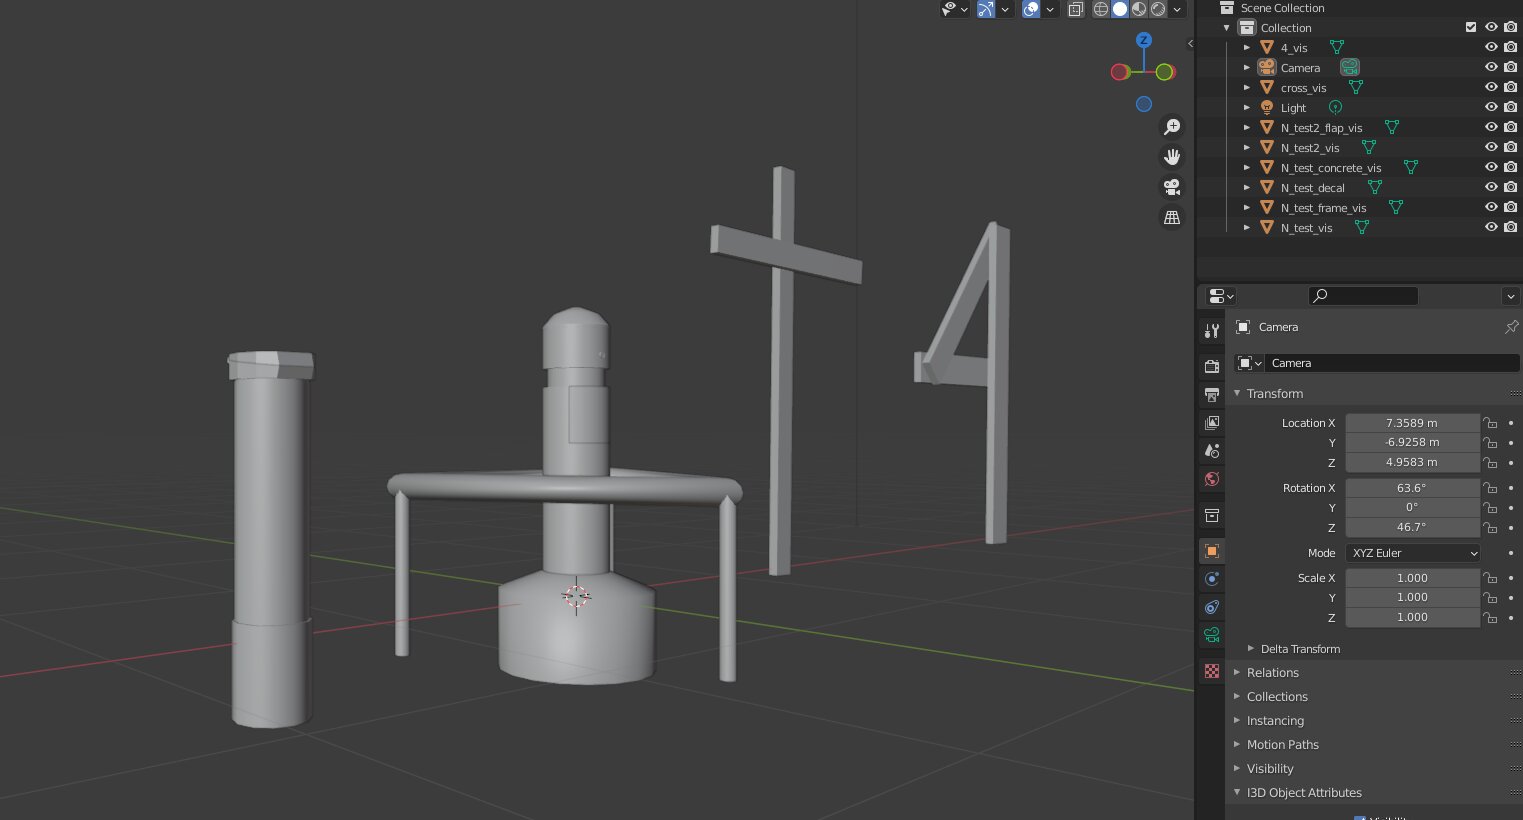Expand the N_test2_flap_vis tree row

click(x=1247, y=128)
